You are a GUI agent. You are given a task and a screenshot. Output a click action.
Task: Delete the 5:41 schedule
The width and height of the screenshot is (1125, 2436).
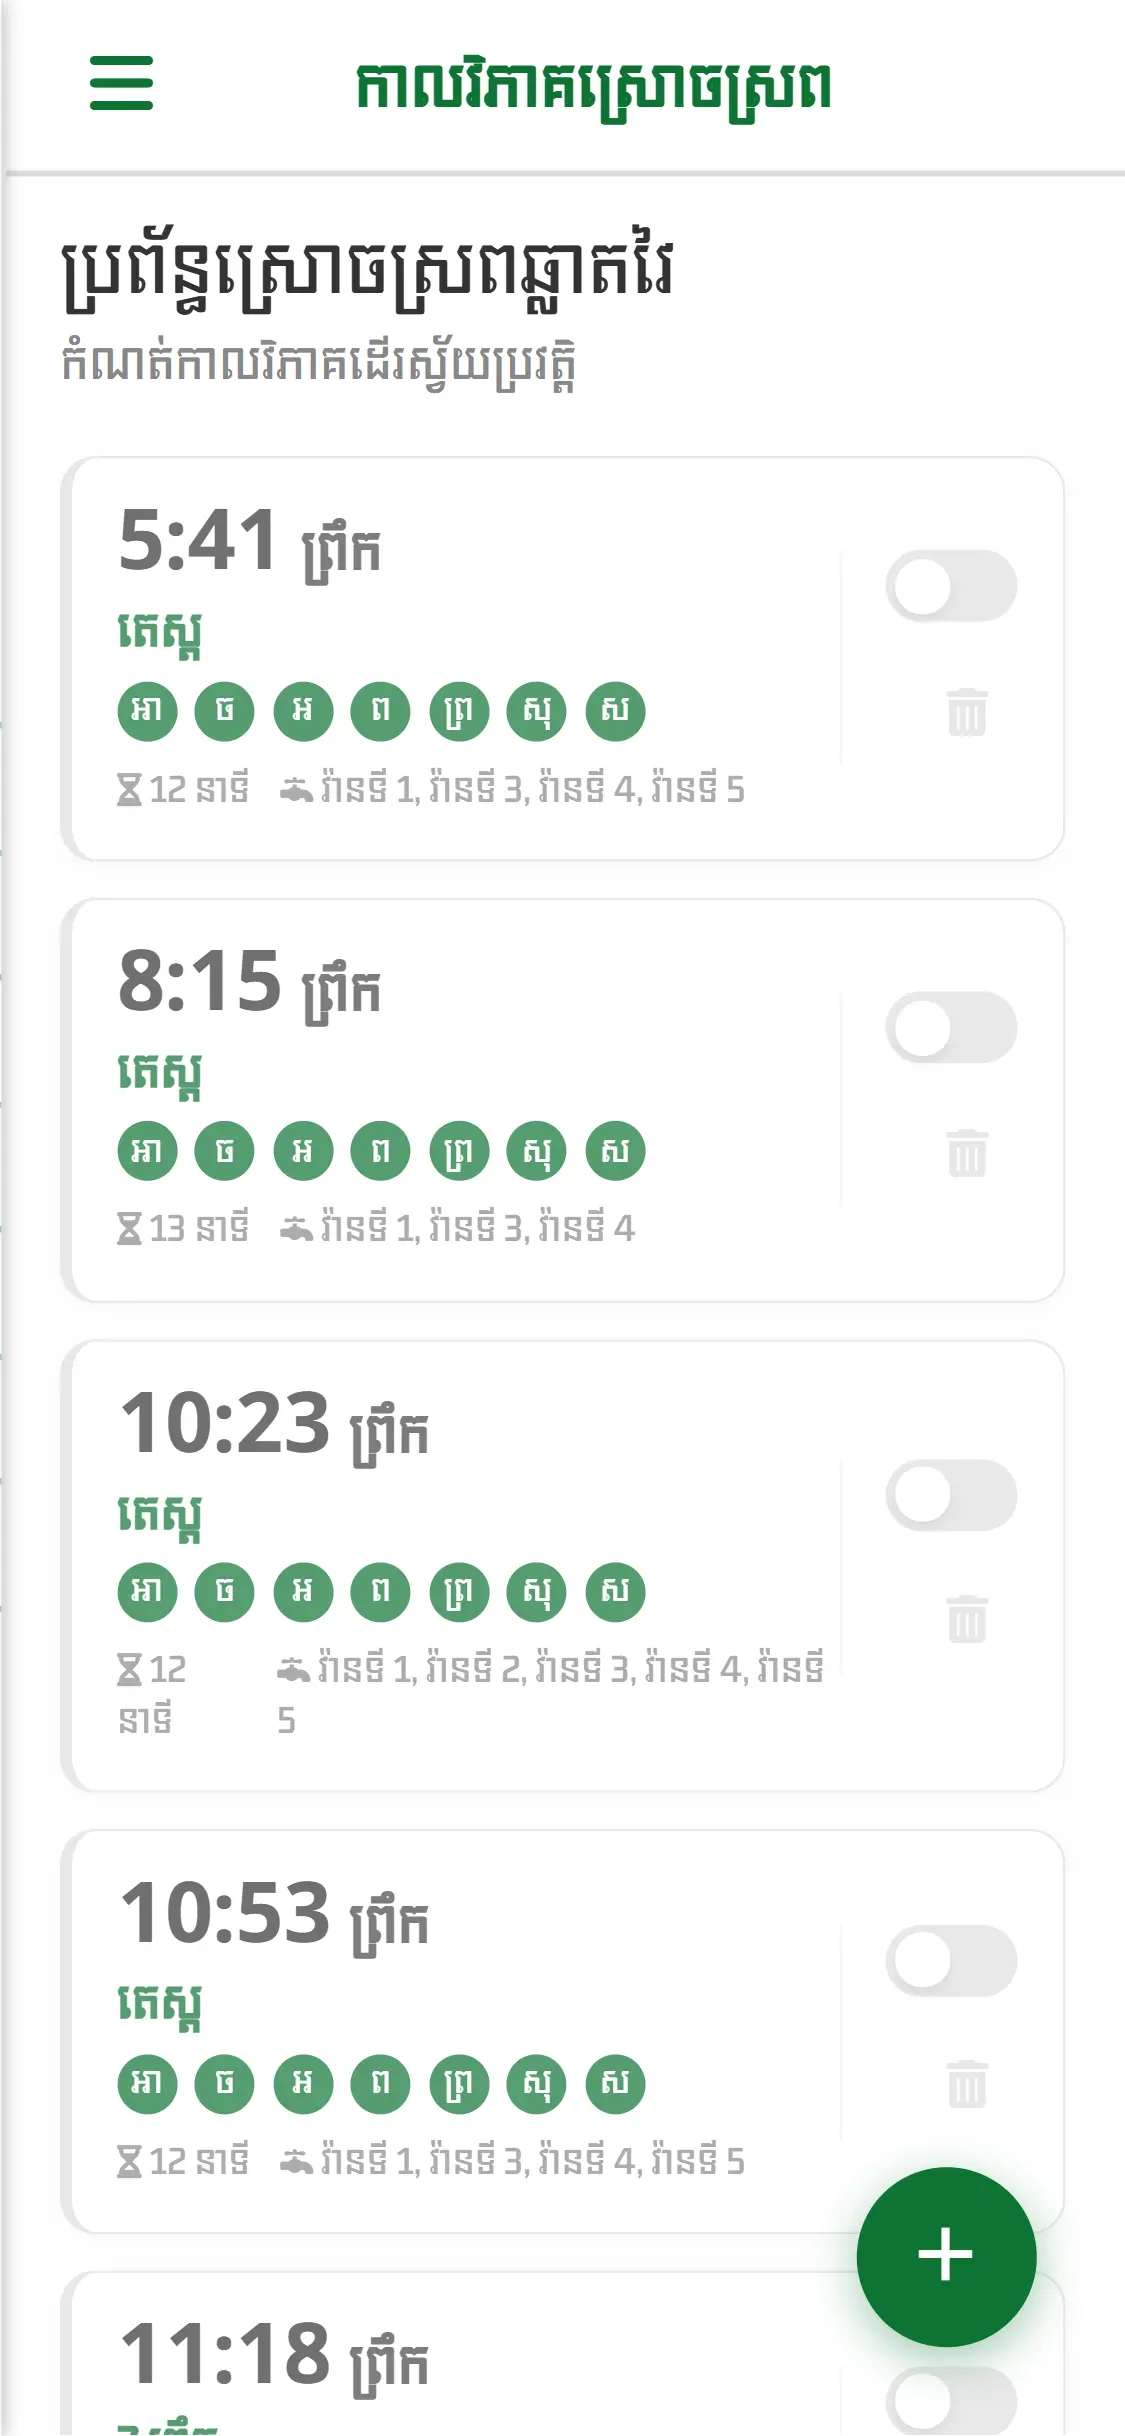coord(966,712)
